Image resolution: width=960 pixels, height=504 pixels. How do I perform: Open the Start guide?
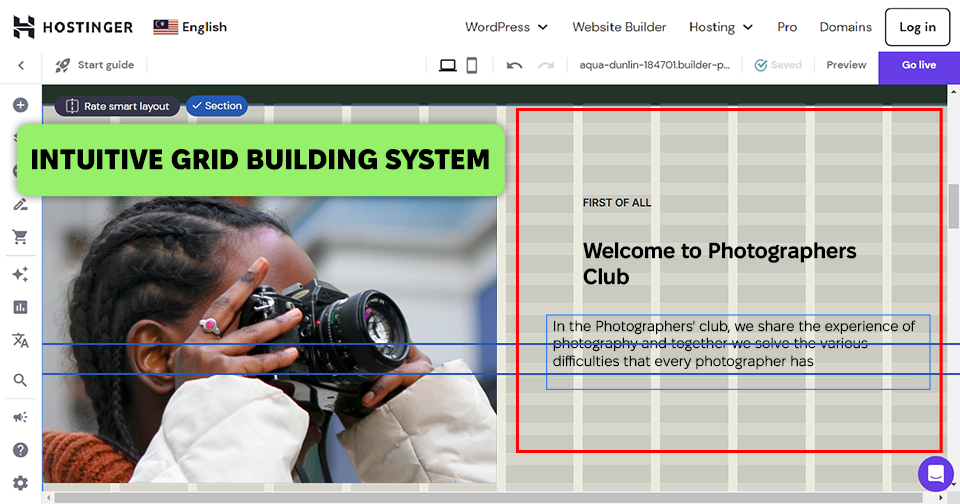[x=95, y=65]
